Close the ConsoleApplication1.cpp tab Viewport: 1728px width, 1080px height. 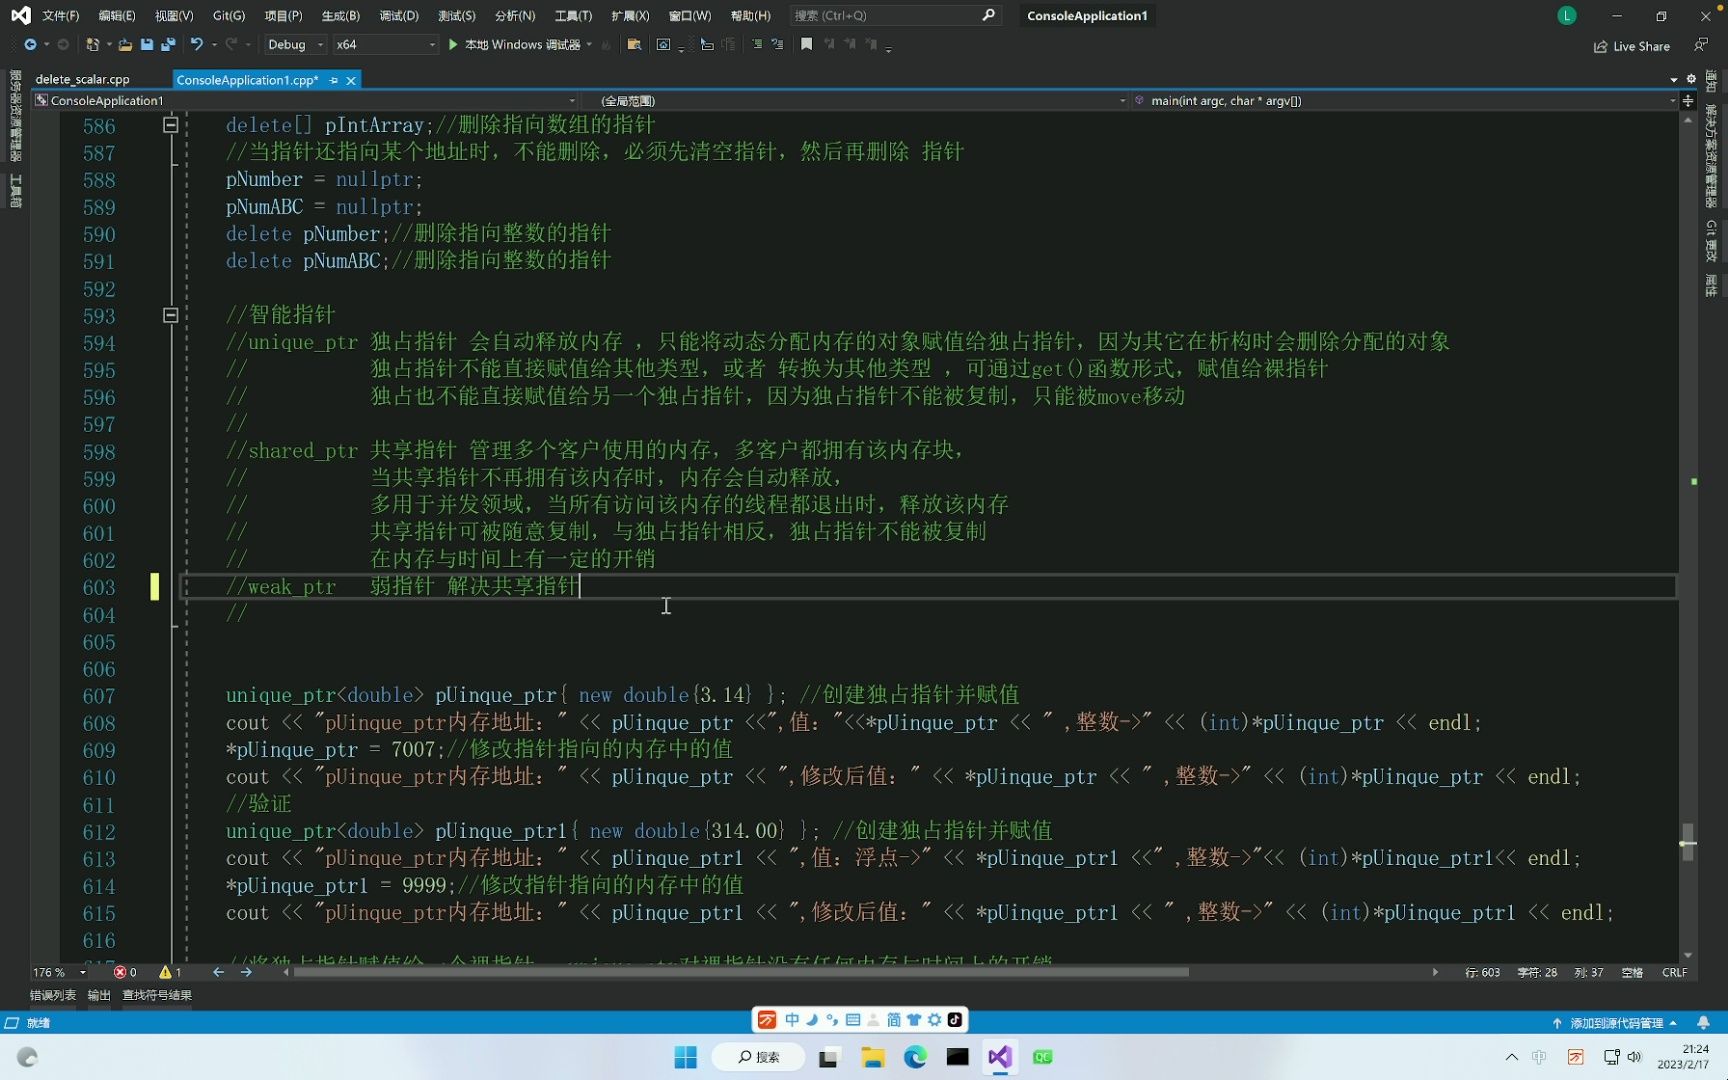pyautogui.click(x=351, y=80)
